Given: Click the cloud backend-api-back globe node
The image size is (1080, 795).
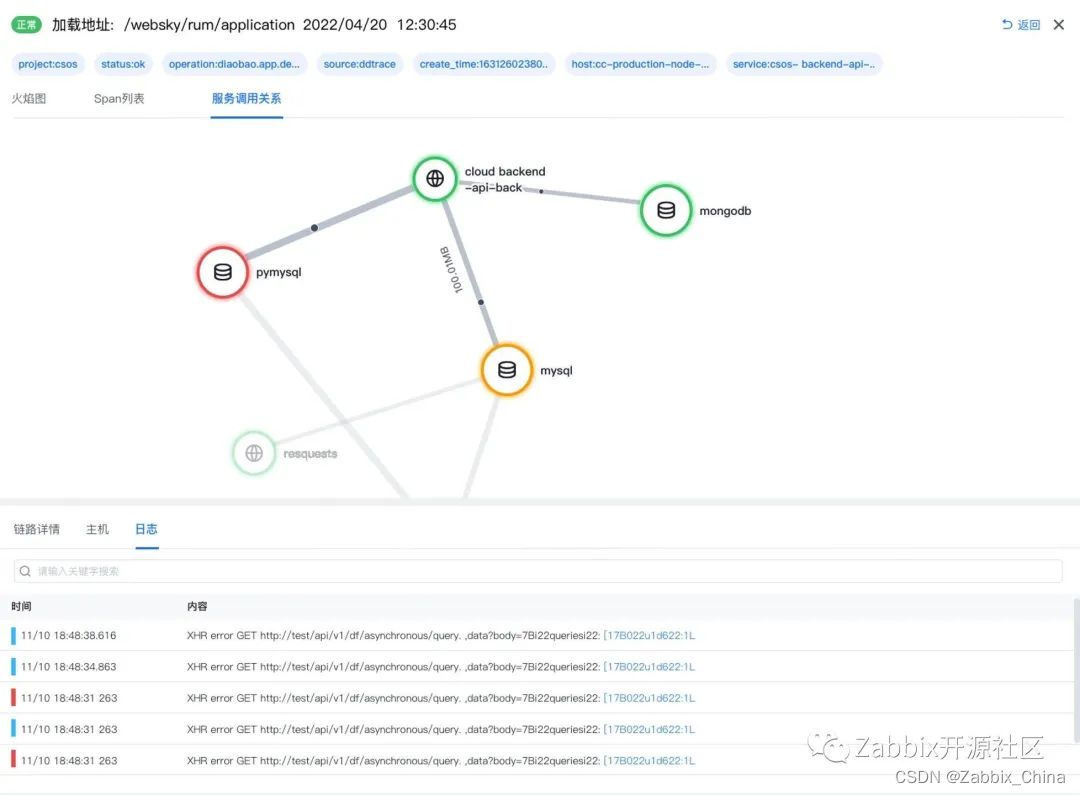Looking at the screenshot, I should [x=435, y=178].
